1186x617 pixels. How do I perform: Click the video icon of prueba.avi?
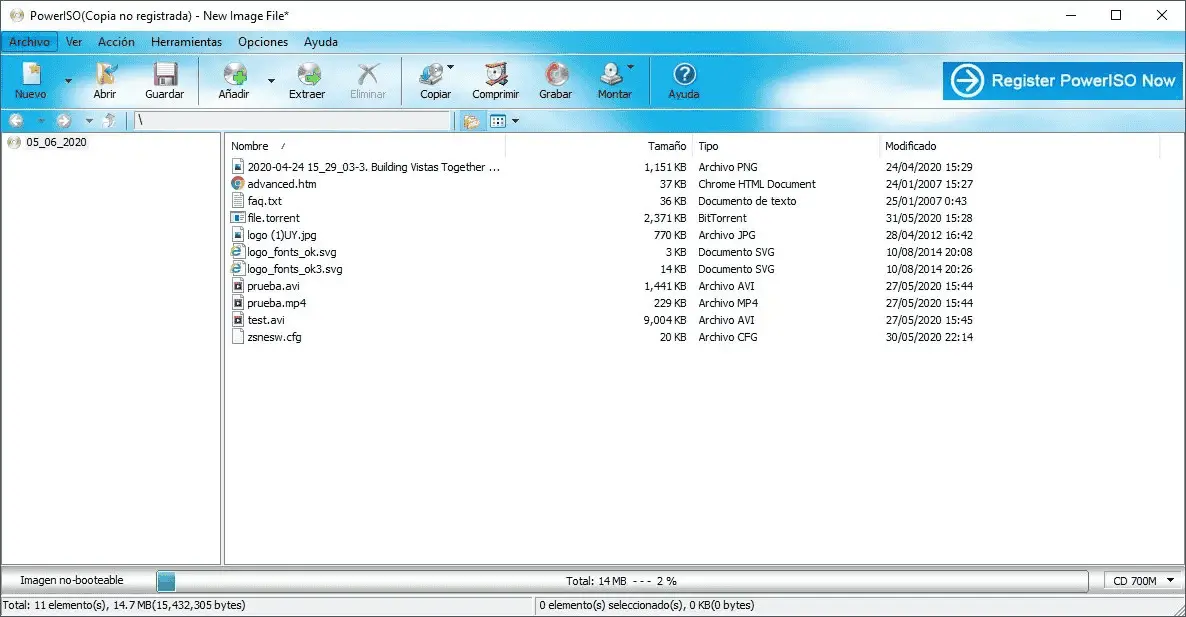[x=238, y=286]
